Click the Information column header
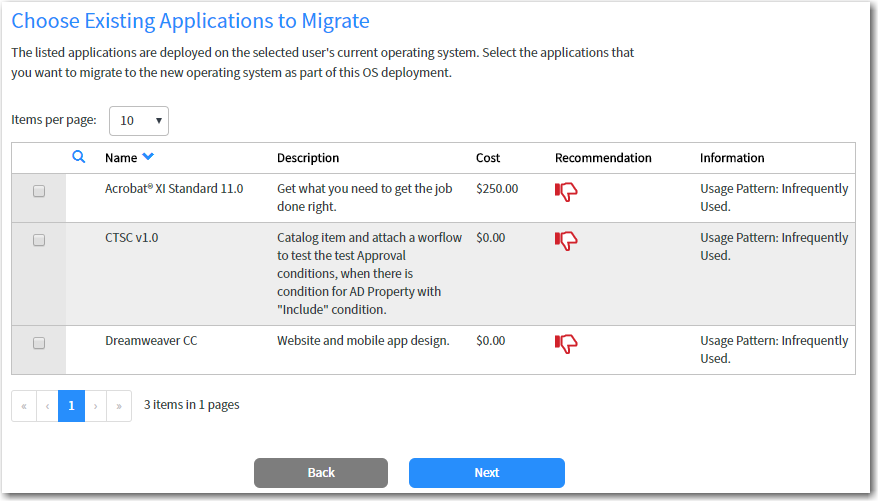The height and width of the screenshot is (501, 878). tap(732, 158)
